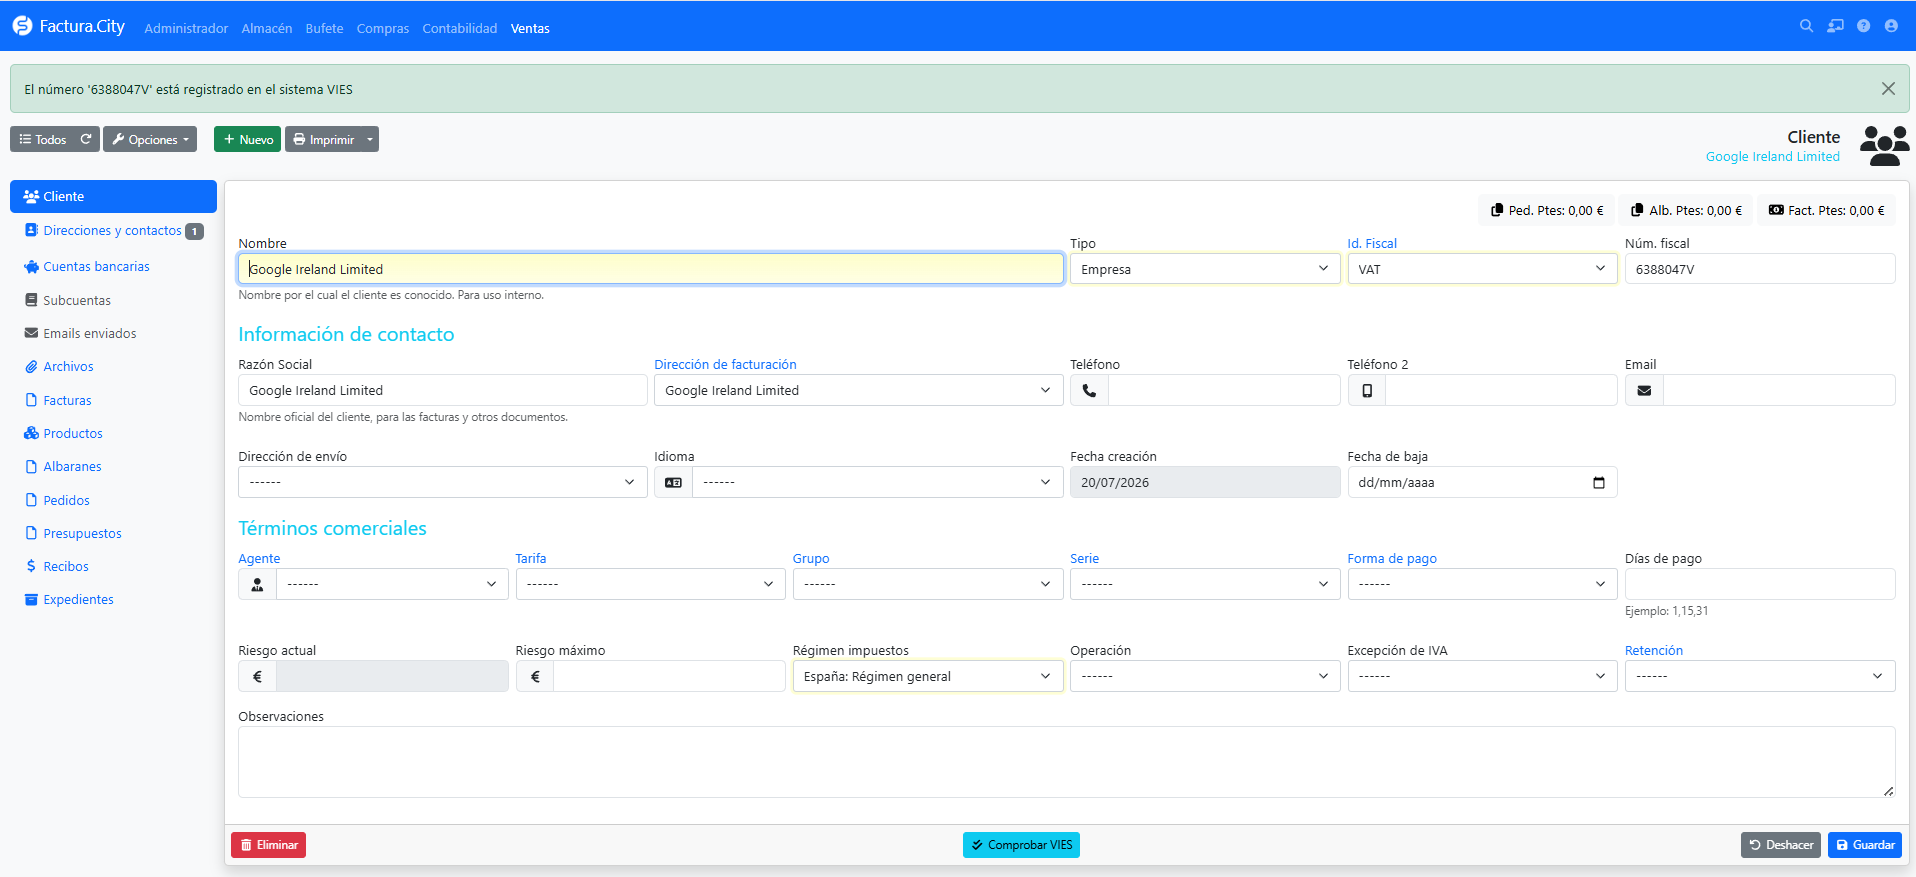Switch to Direcciones y contactos tab

point(113,230)
